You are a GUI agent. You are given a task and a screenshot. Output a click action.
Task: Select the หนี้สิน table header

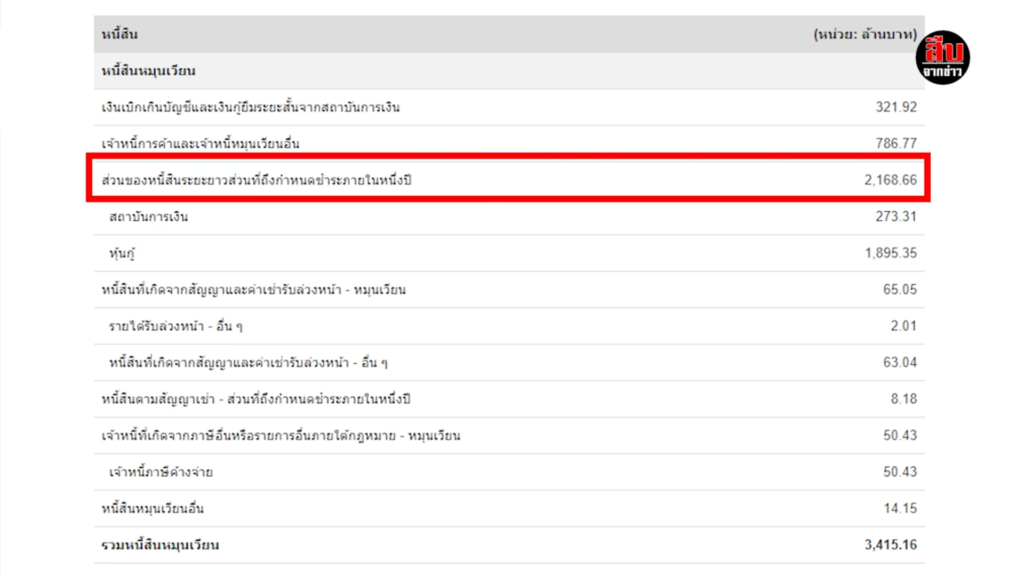tap(120, 34)
